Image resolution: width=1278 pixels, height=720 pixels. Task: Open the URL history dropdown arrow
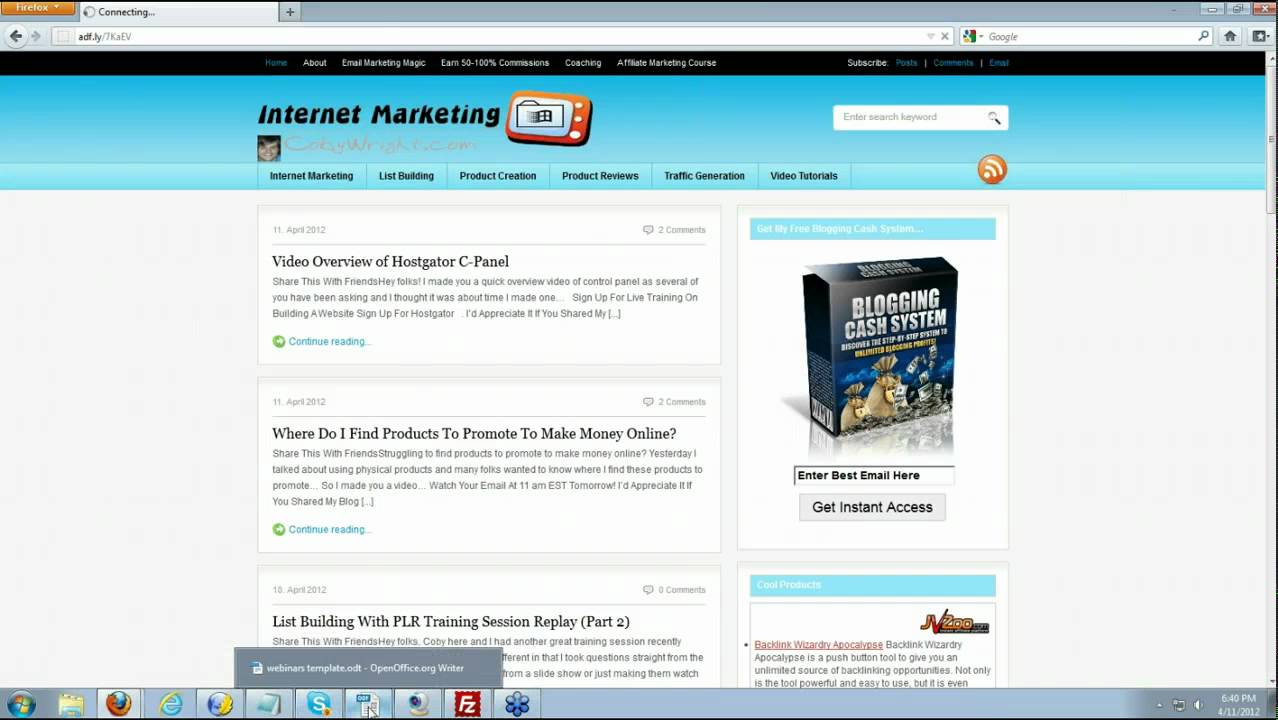pyautogui.click(x=931, y=36)
